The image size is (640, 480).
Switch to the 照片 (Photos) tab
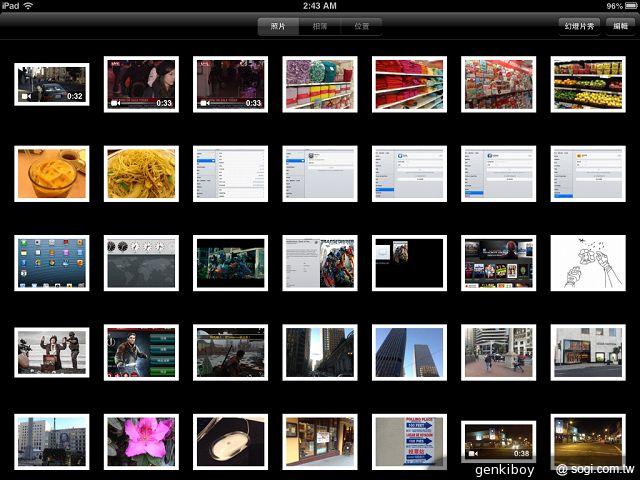(x=277, y=26)
